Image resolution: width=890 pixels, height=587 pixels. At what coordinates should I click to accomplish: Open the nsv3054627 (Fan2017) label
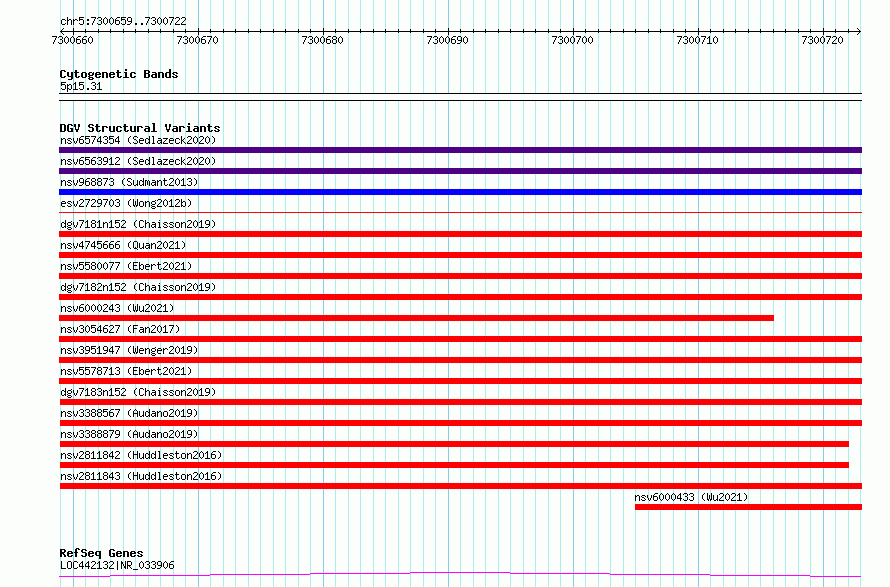[120, 329]
